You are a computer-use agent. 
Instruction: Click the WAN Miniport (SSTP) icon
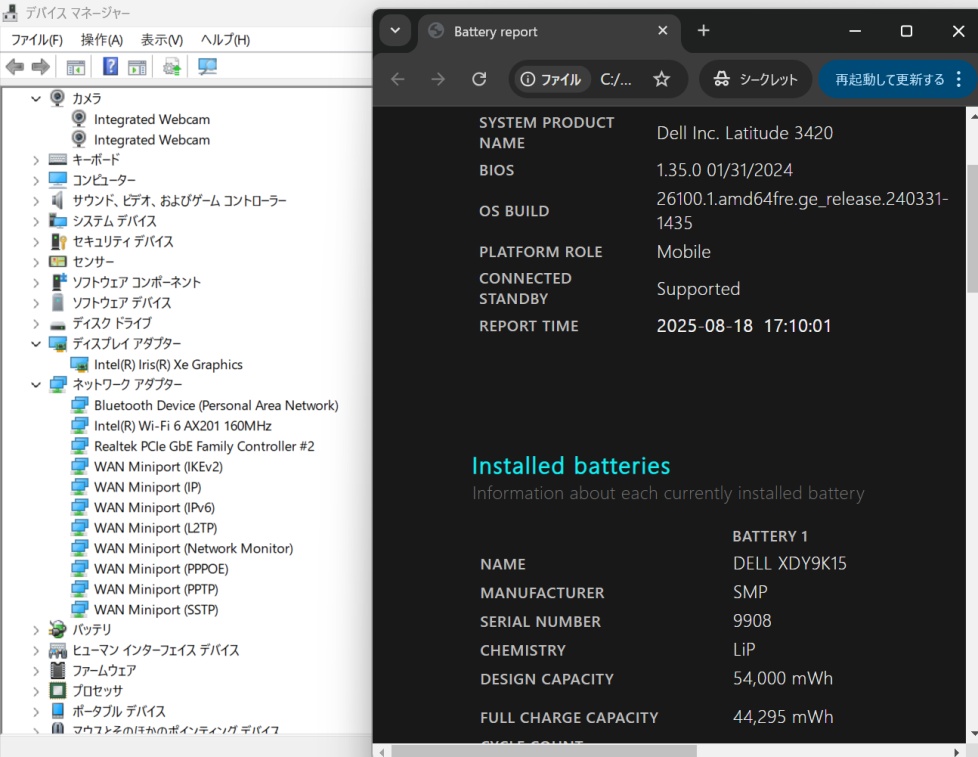point(79,609)
